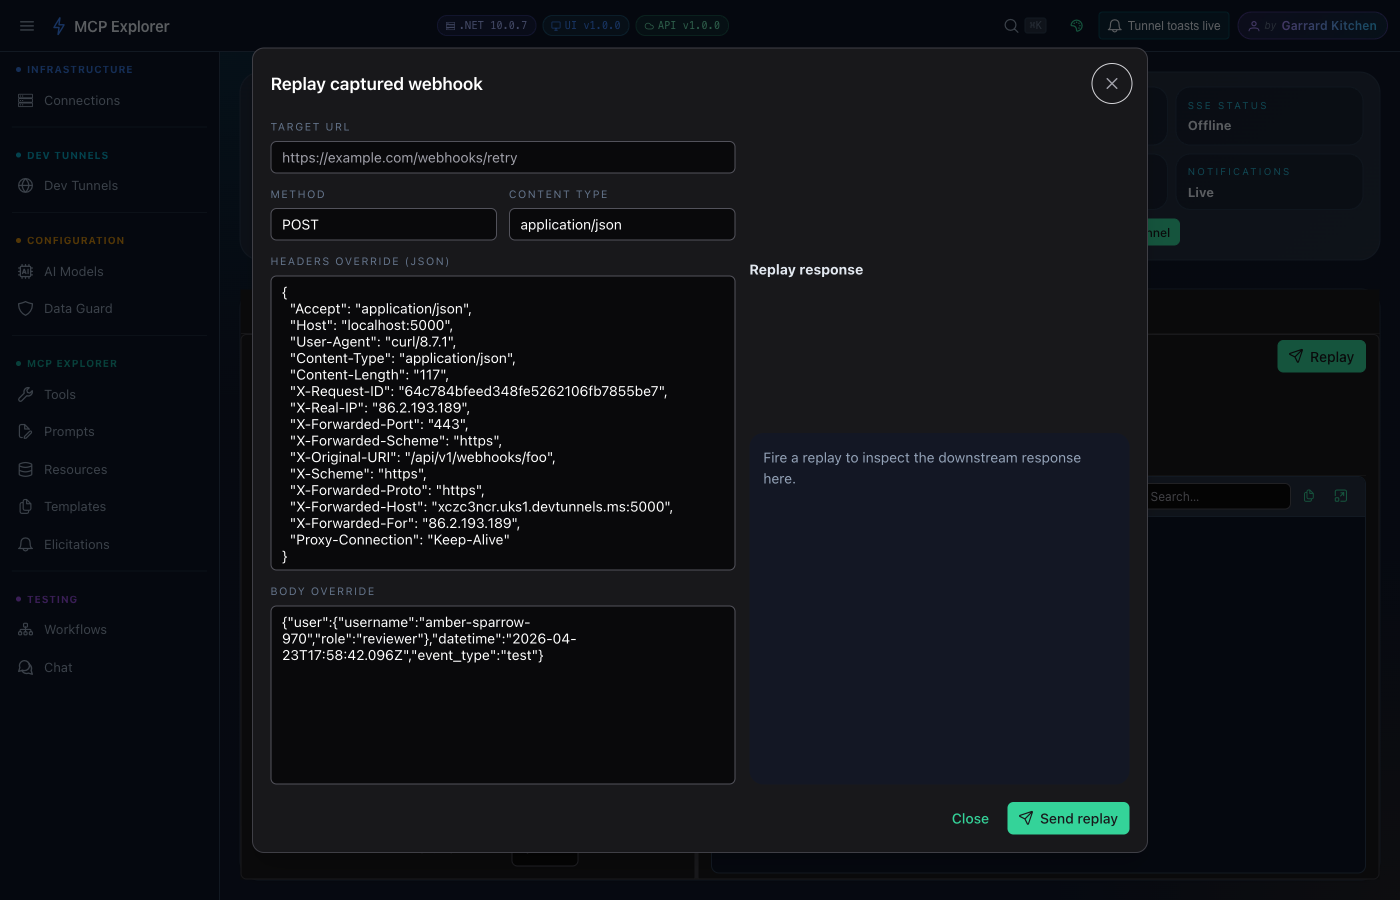1400x900 pixels.
Task: Click the API v1.0.0 version badge
Action: tap(682, 26)
